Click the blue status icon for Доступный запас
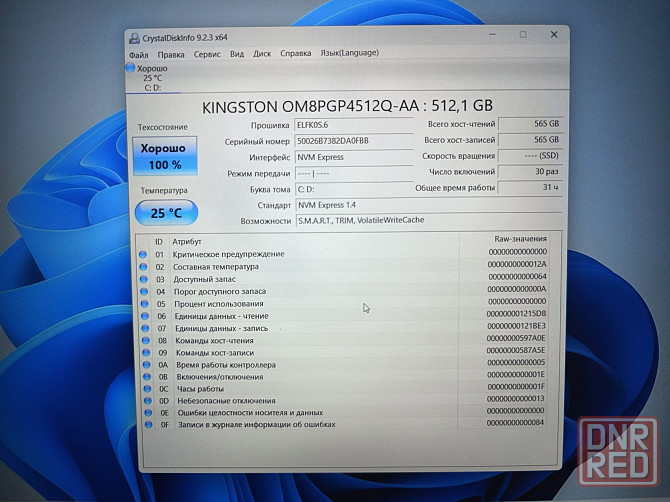This screenshot has height=502, width=670. 144,278
